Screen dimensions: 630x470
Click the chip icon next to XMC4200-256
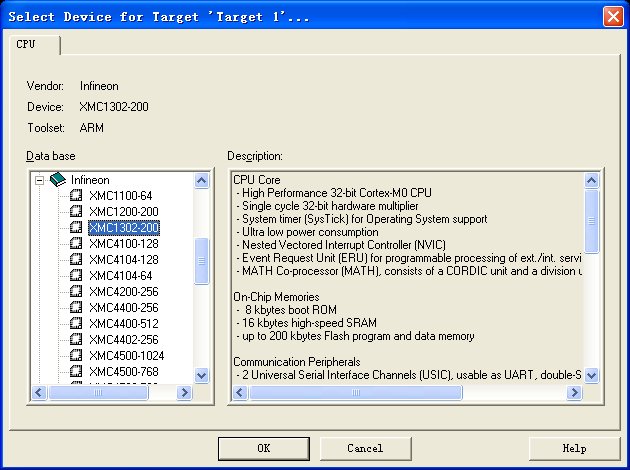tap(76, 292)
